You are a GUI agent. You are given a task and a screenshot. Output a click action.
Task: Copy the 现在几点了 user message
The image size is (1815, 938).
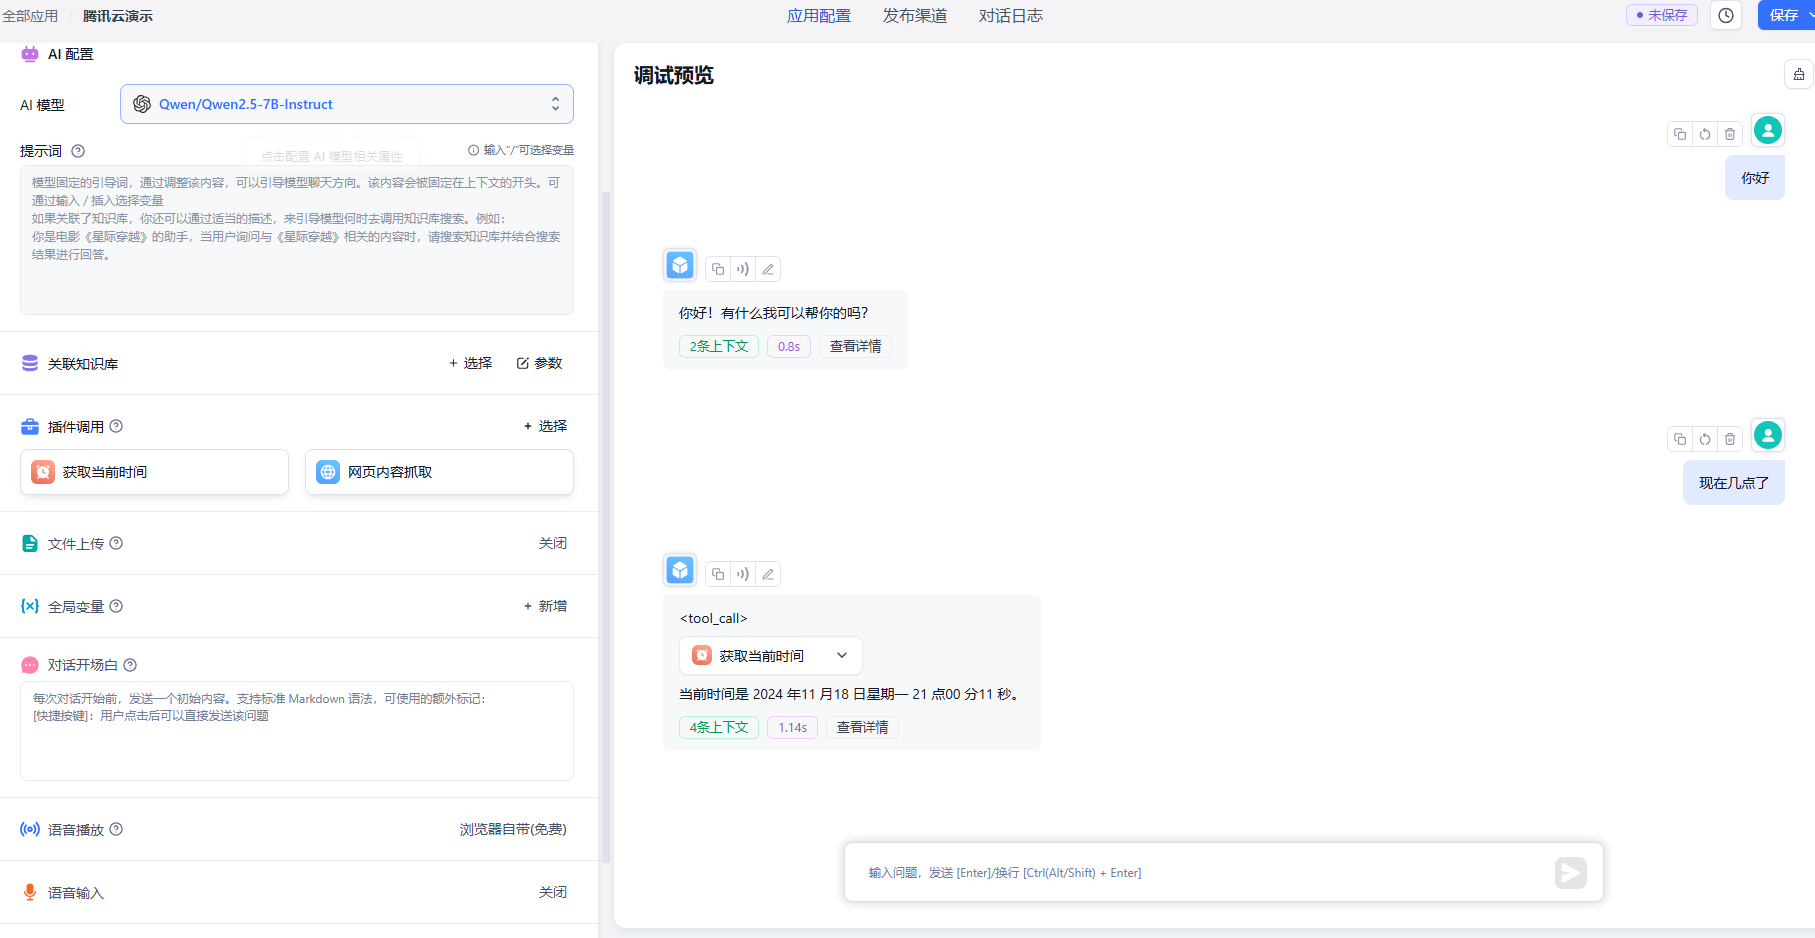(1680, 439)
